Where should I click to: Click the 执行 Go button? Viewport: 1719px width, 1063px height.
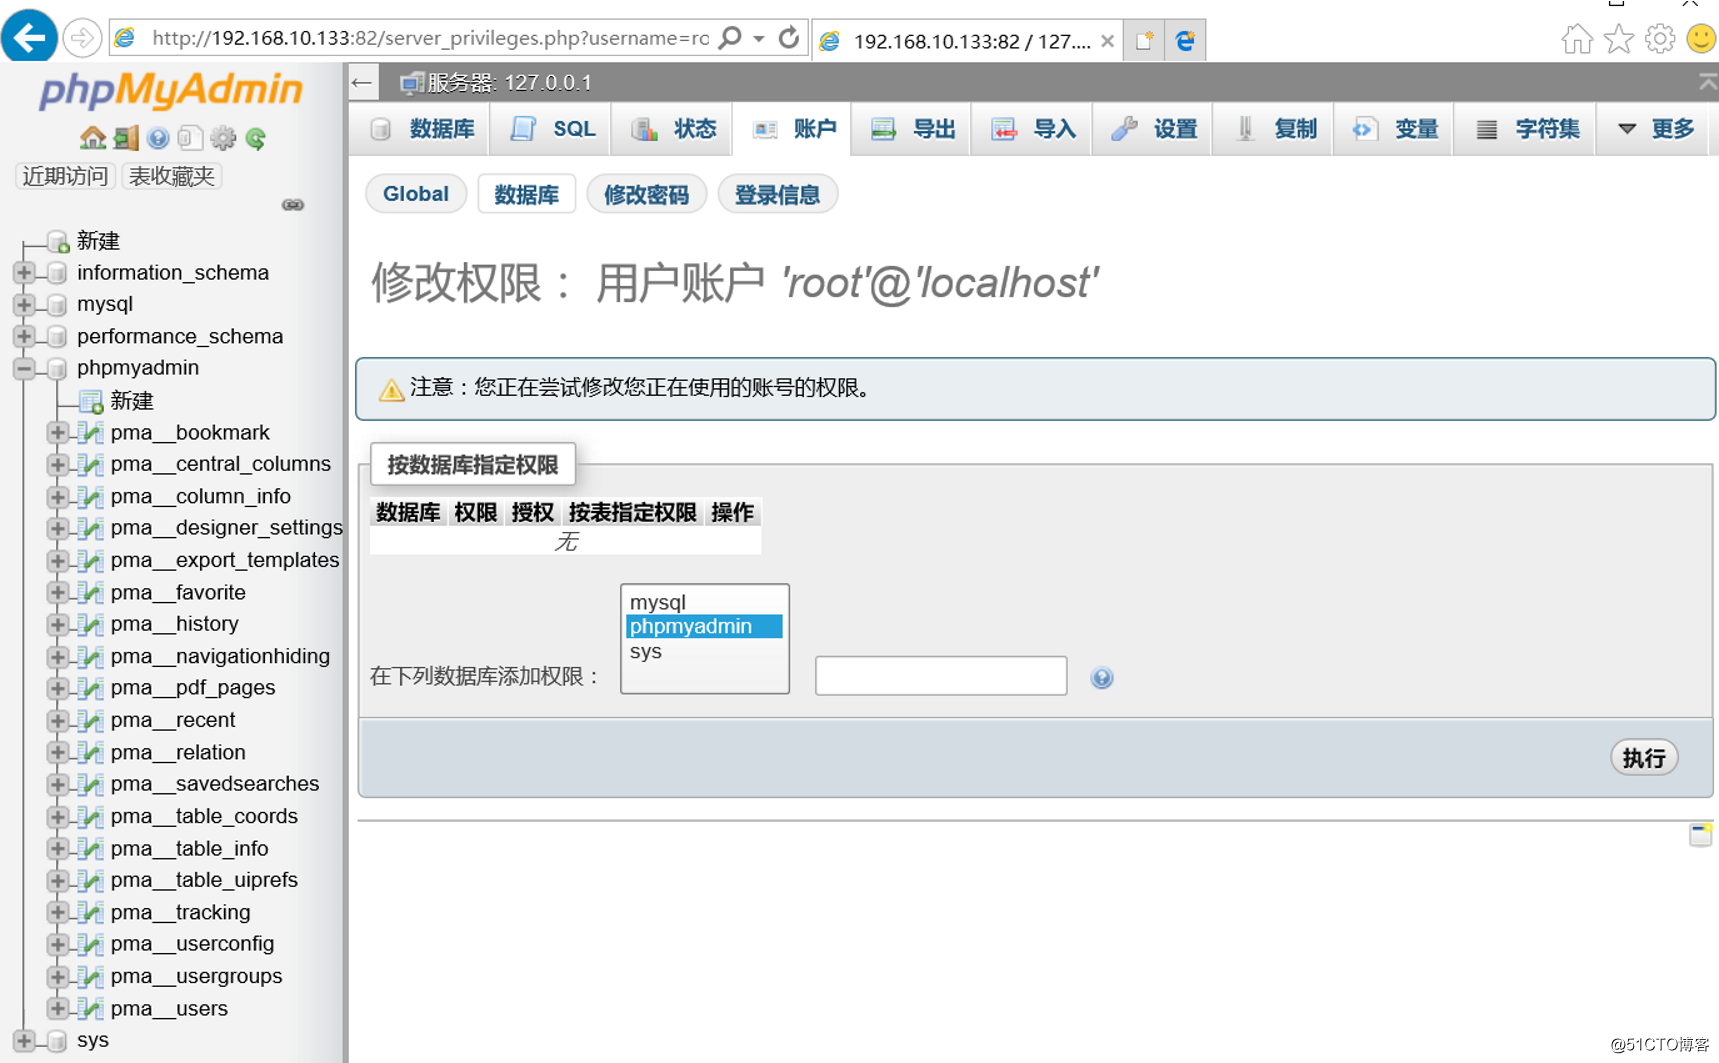[1643, 758]
